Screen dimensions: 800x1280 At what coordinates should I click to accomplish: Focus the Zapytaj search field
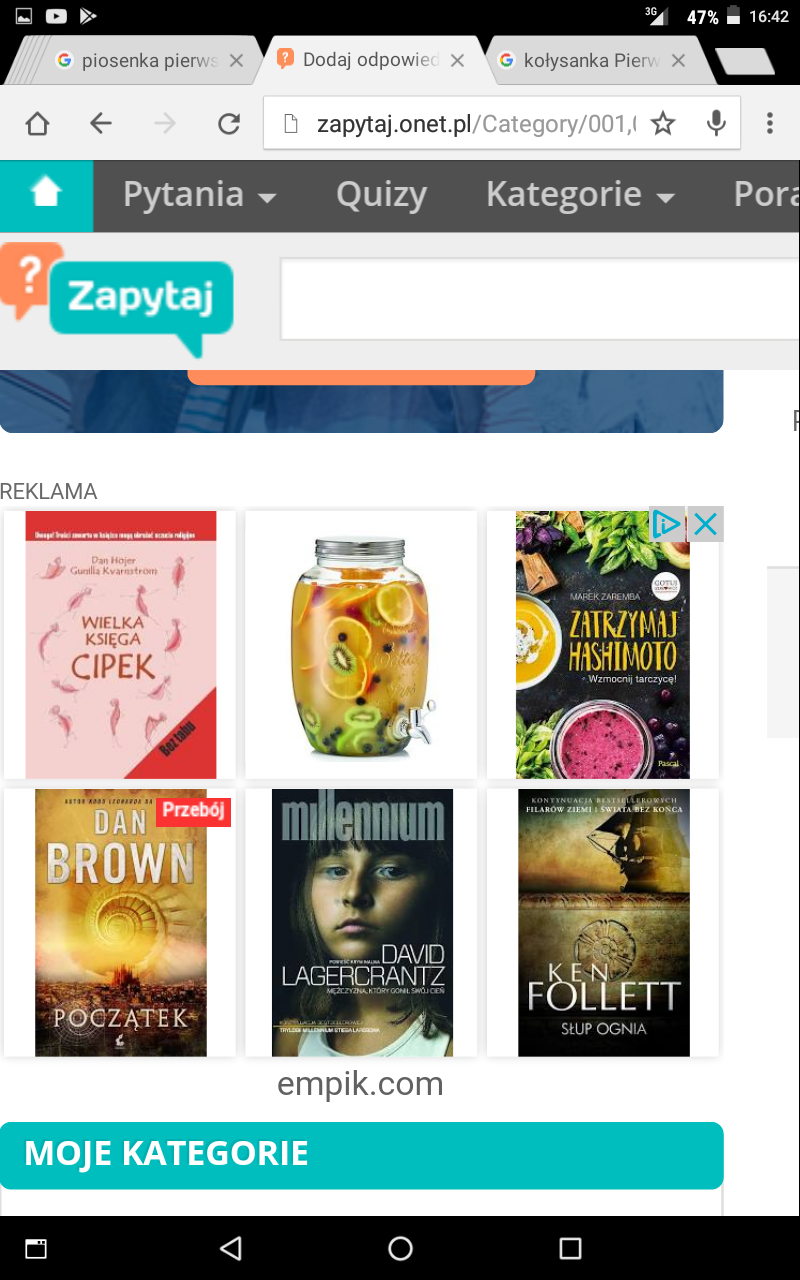pyautogui.click(x=540, y=299)
